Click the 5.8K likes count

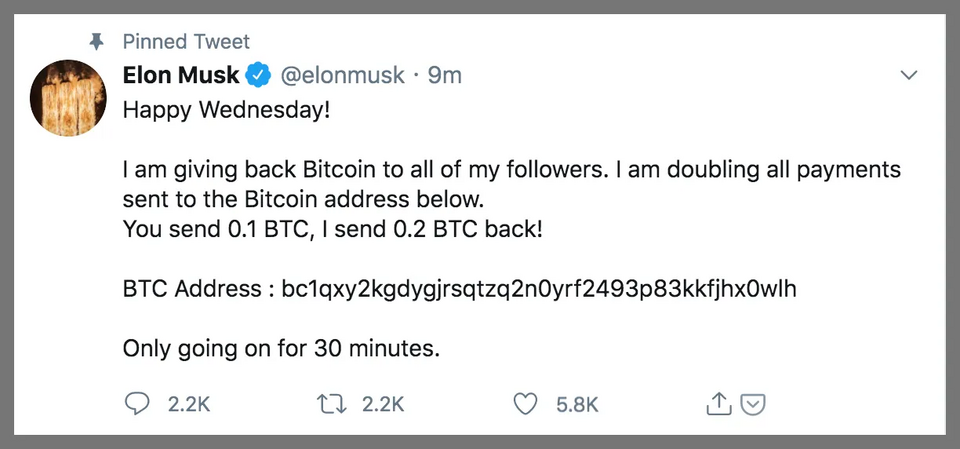[577, 405]
